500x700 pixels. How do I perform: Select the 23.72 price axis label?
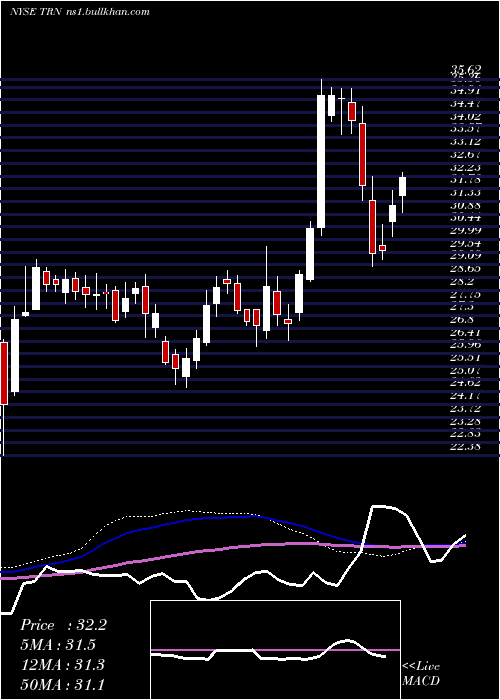(x=466, y=408)
